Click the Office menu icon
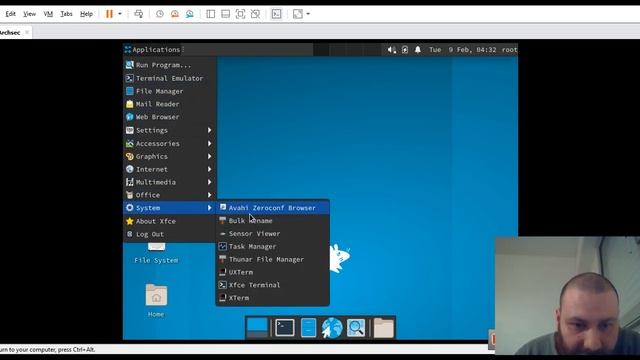Image resolution: width=640 pixels, height=360 pixels. coord(130,195)
